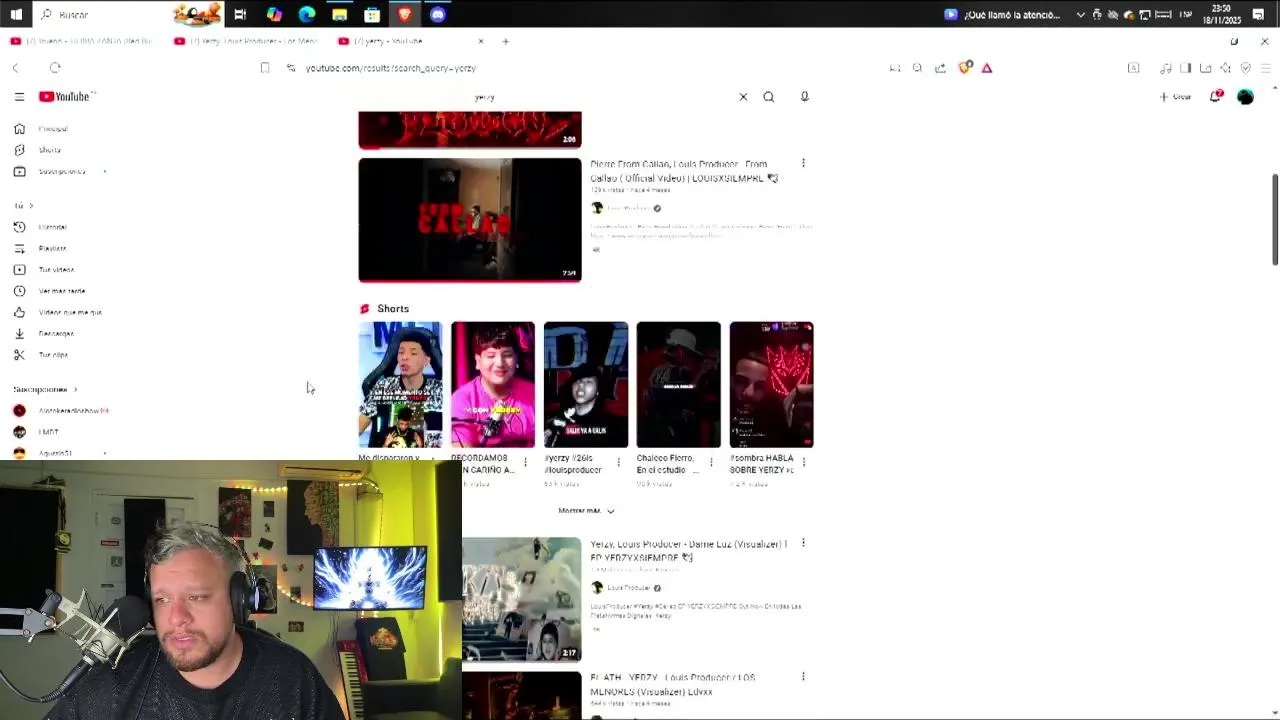Click the address bar URL
The height and width of the screenshot is (720, 1280).
click(391, 68)
